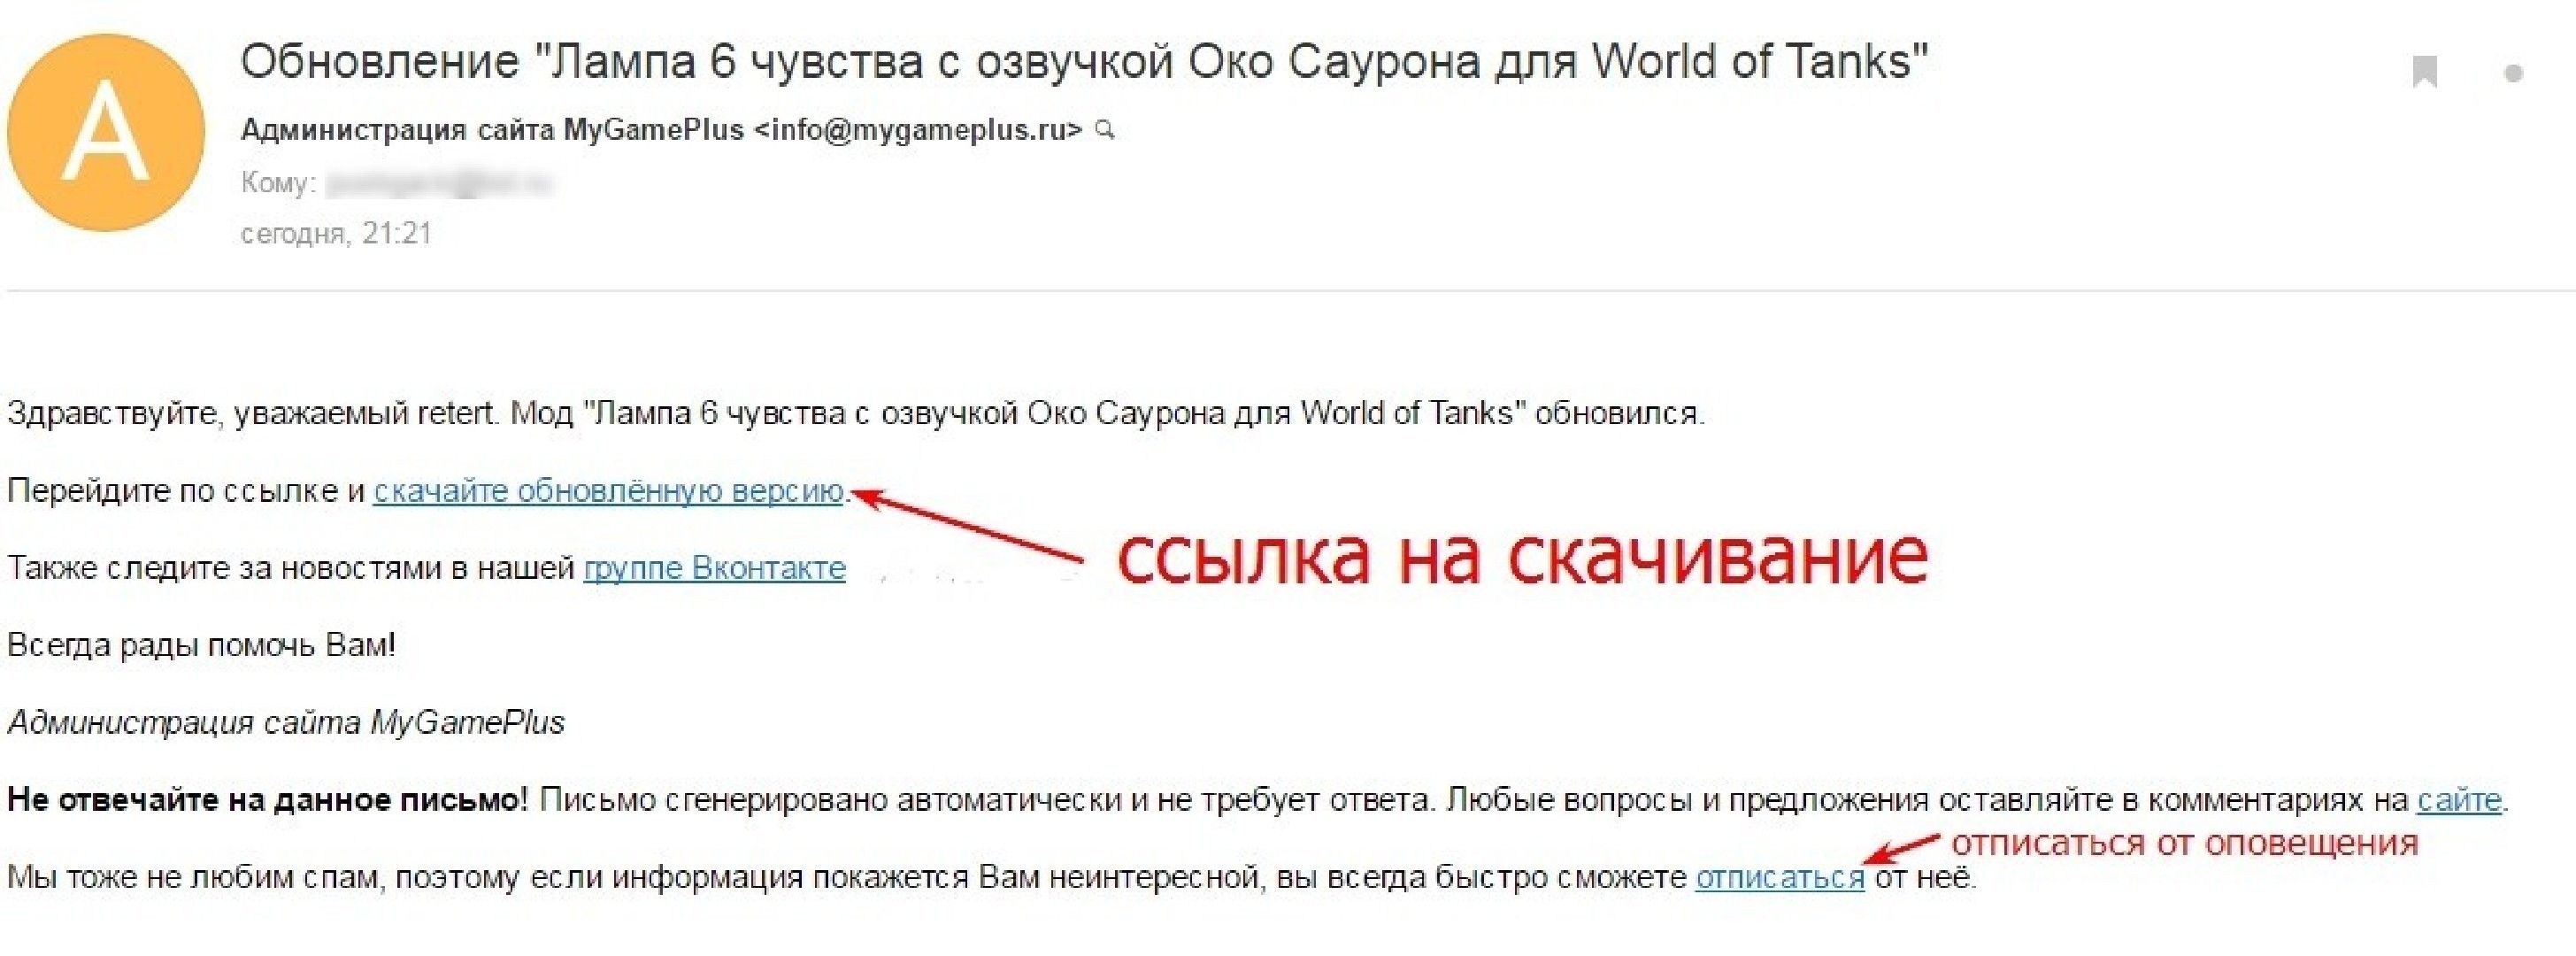Click the bold text 'Не отвечайте на данное письмо!'

(267, 800)
